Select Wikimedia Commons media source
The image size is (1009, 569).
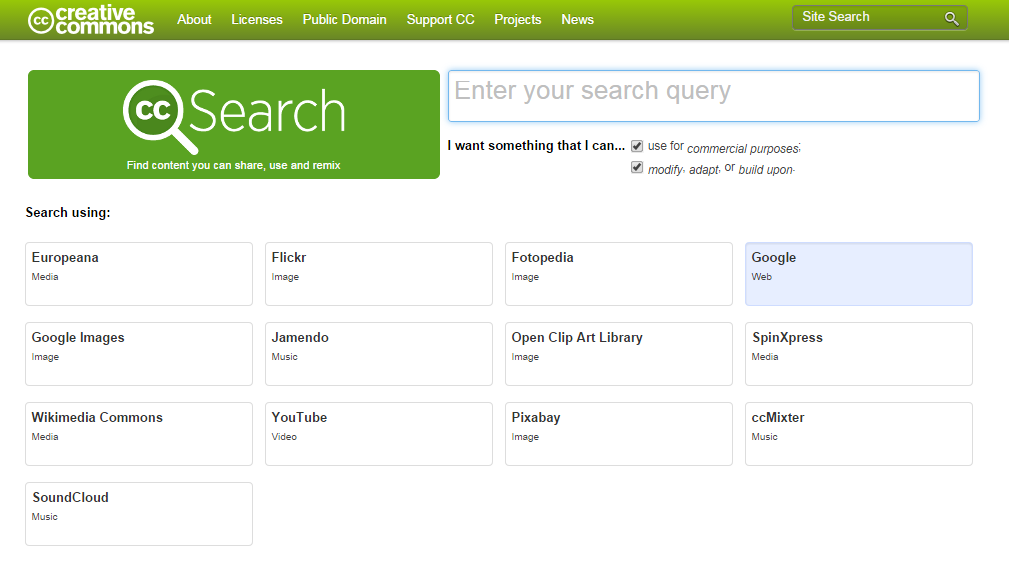tap(138, 433)
